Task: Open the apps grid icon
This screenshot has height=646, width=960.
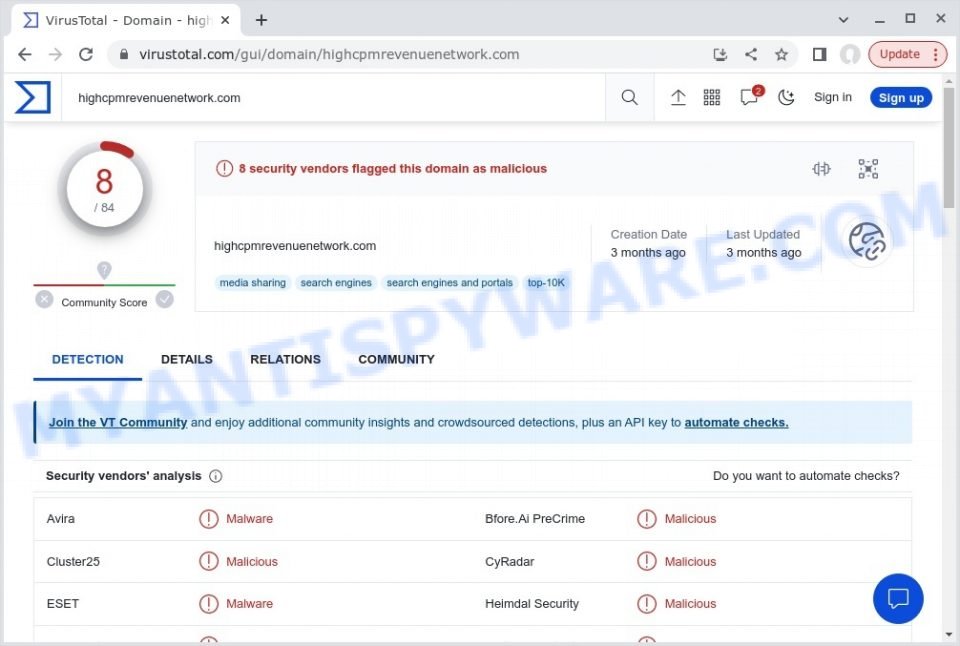Action: click(x=711, y=97)
